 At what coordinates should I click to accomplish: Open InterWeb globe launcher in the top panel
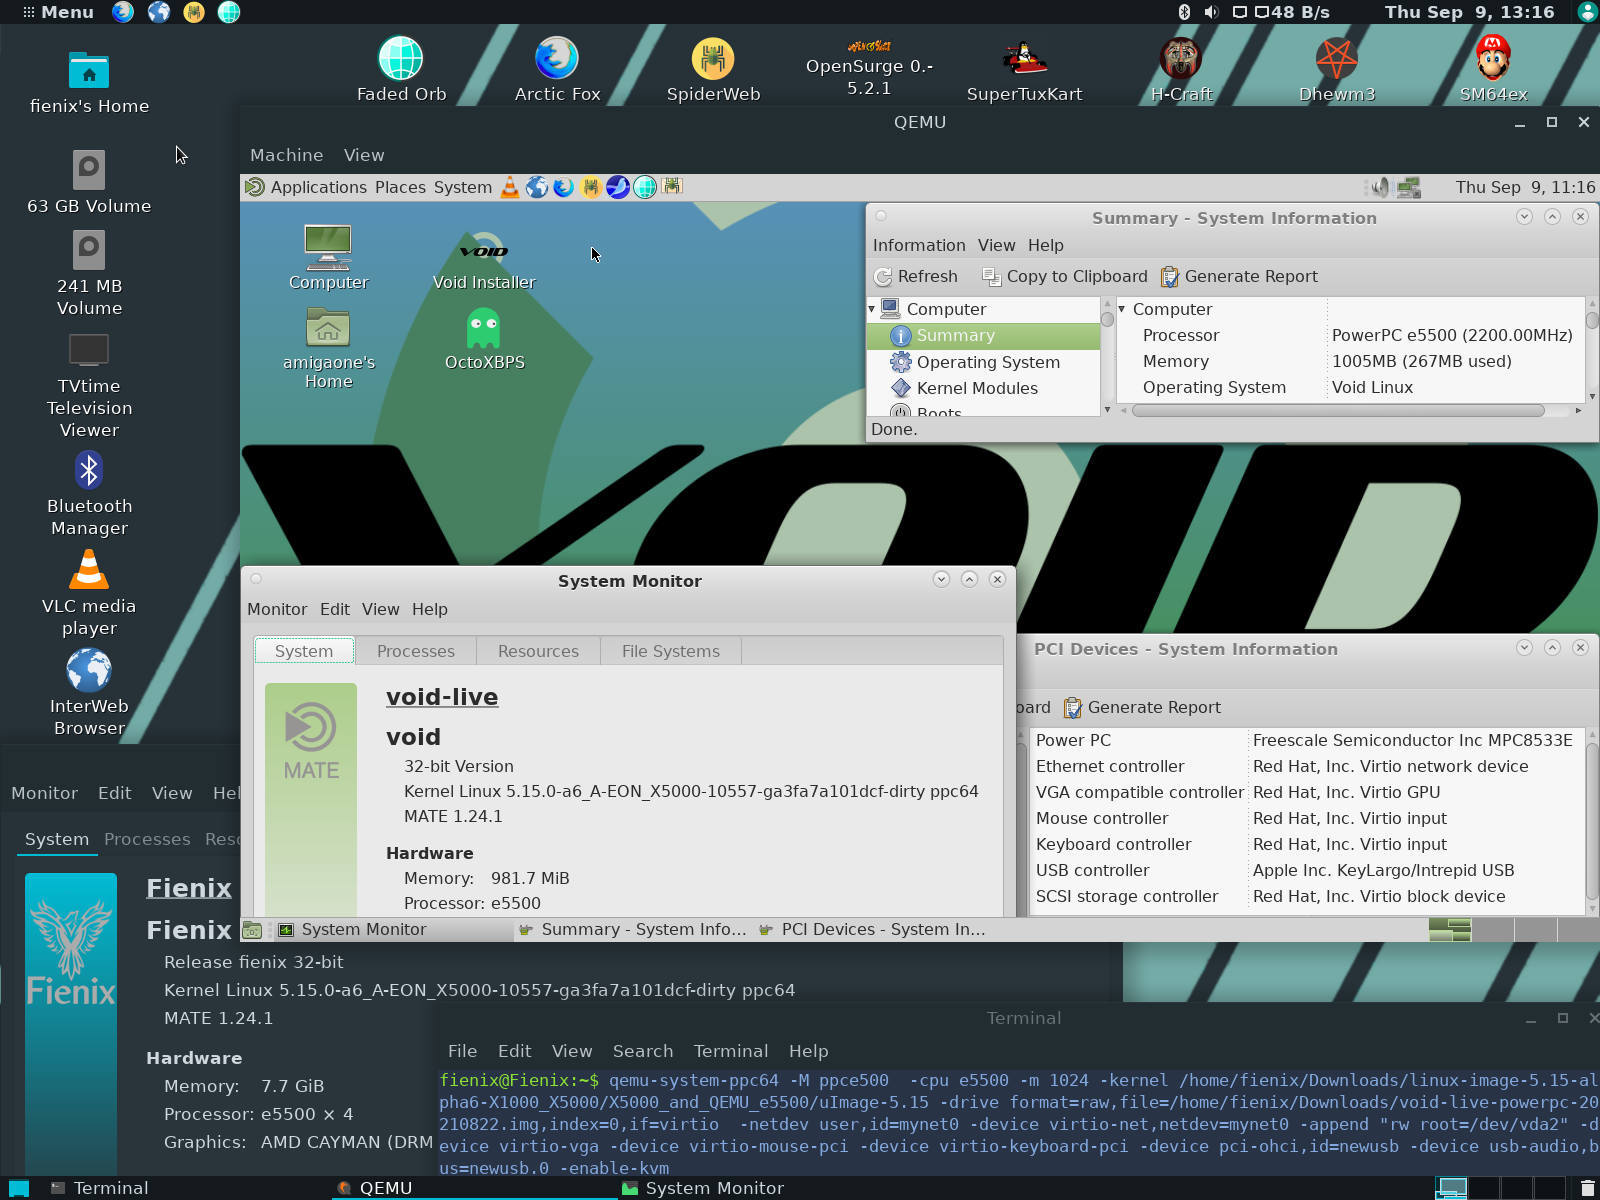159,12
